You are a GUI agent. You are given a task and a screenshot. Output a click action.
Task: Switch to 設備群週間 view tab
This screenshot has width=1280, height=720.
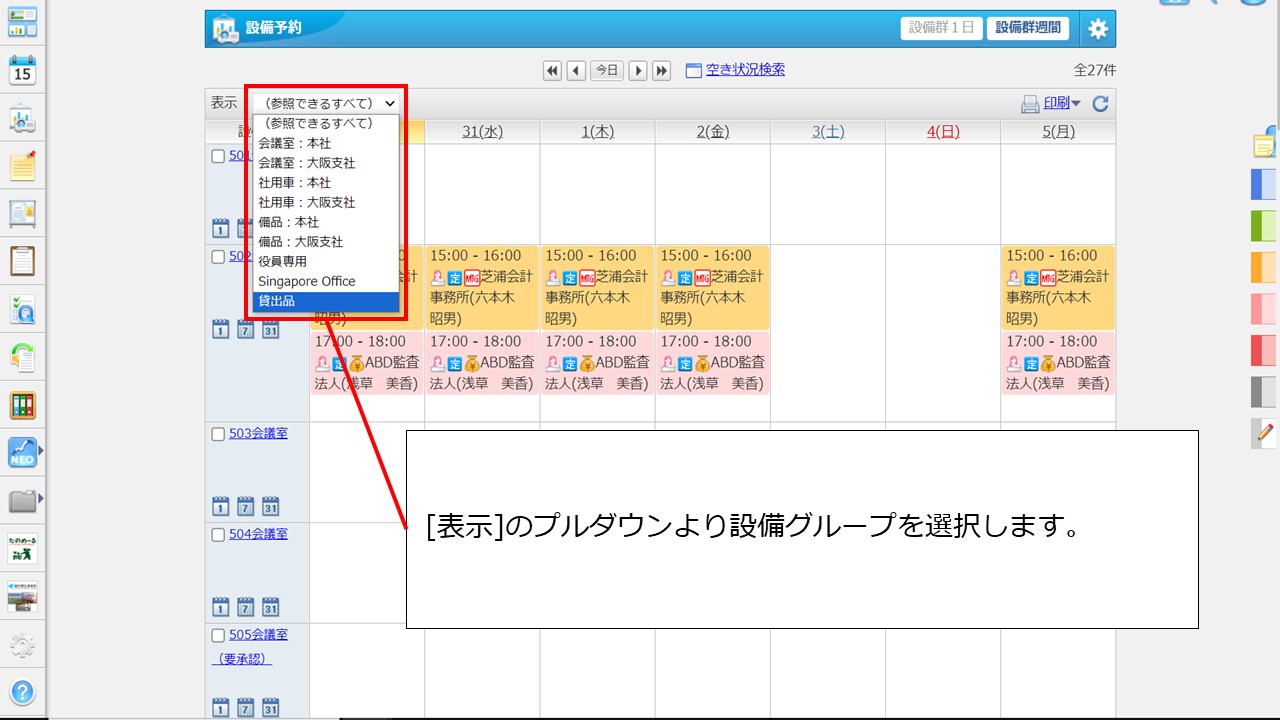pyautogui.click(x=1027, y=28)
